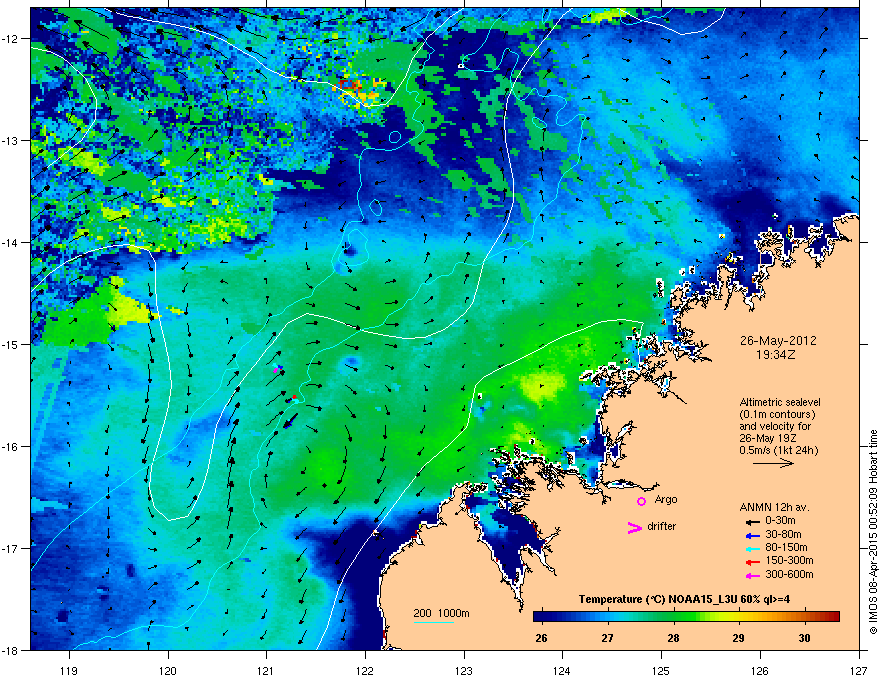The width and height of the screenshot is (880, 680).
Task: Click the '80-150m' depth label
Action: [786, 547]
